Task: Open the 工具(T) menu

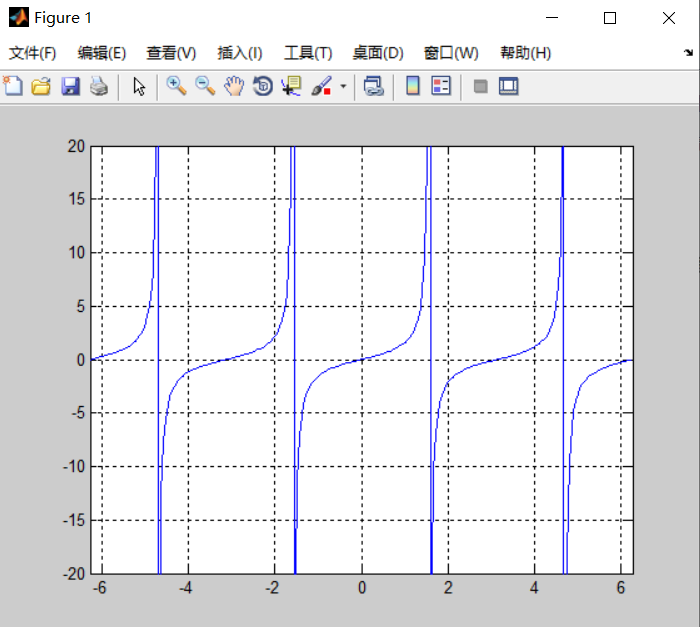Action: click(x=308, y=53)
